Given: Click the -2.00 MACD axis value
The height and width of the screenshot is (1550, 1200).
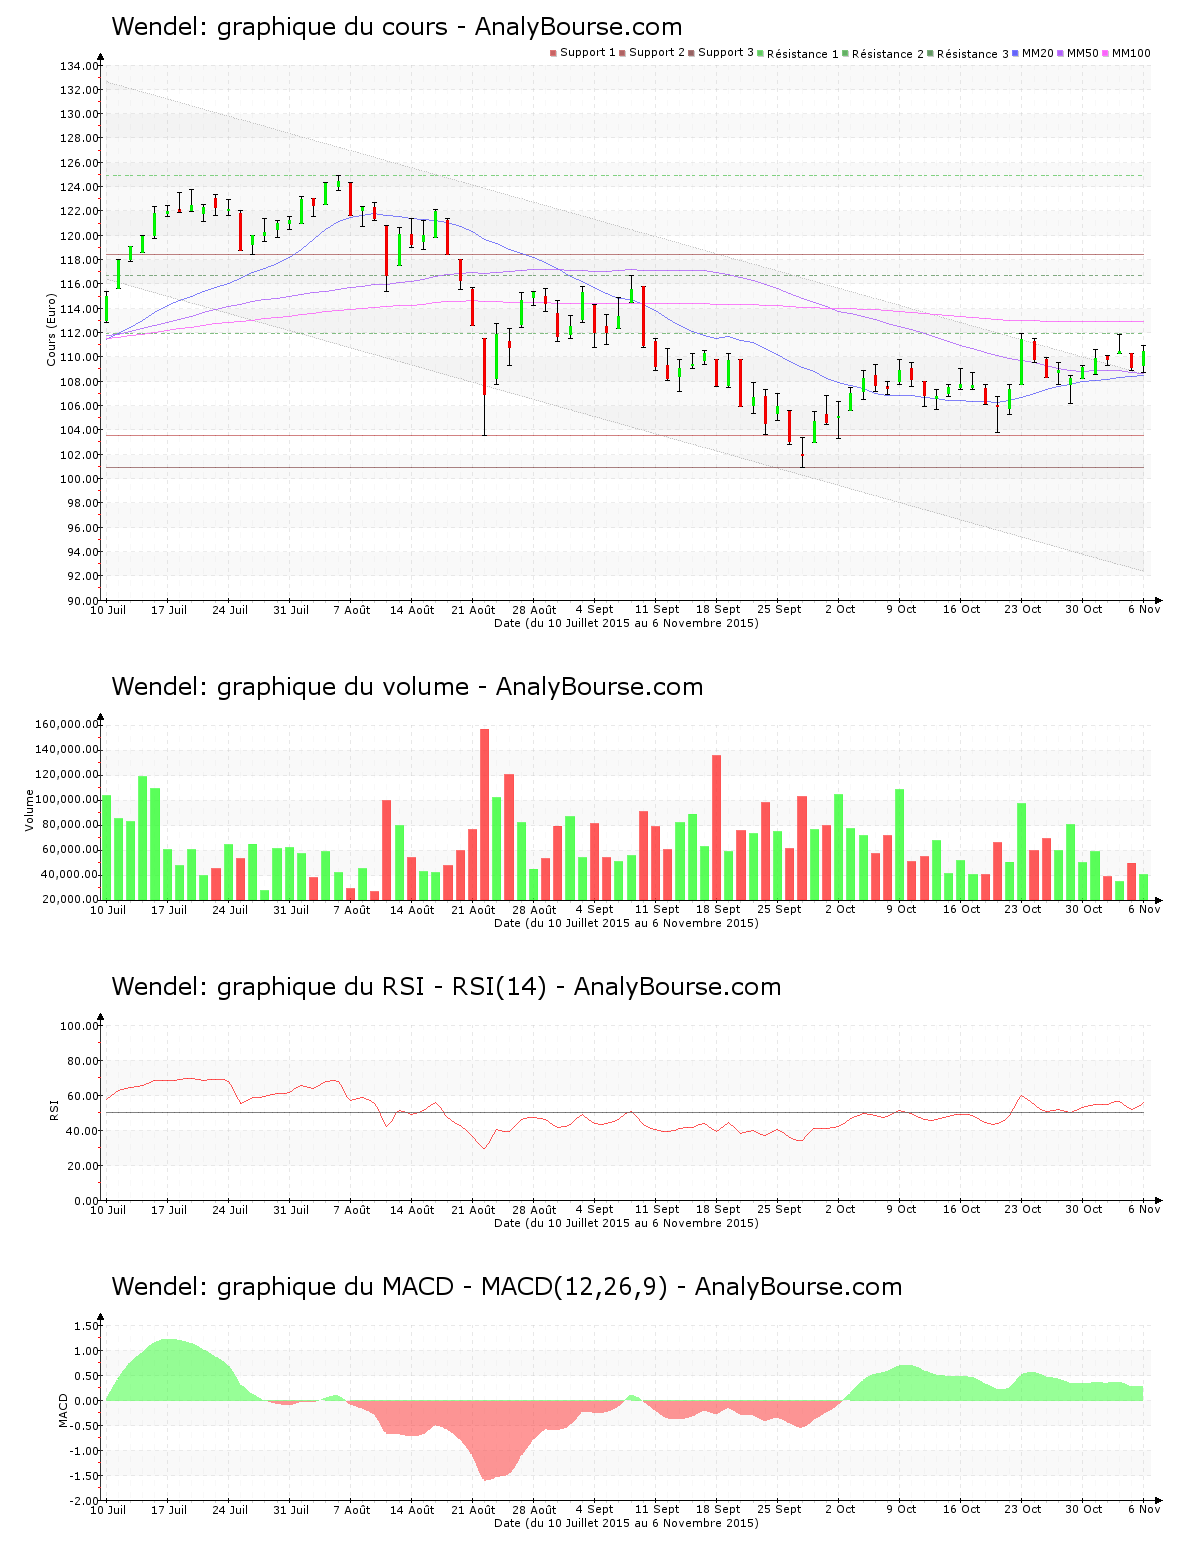Looking at the screenshot, I should click(84, 1500).
